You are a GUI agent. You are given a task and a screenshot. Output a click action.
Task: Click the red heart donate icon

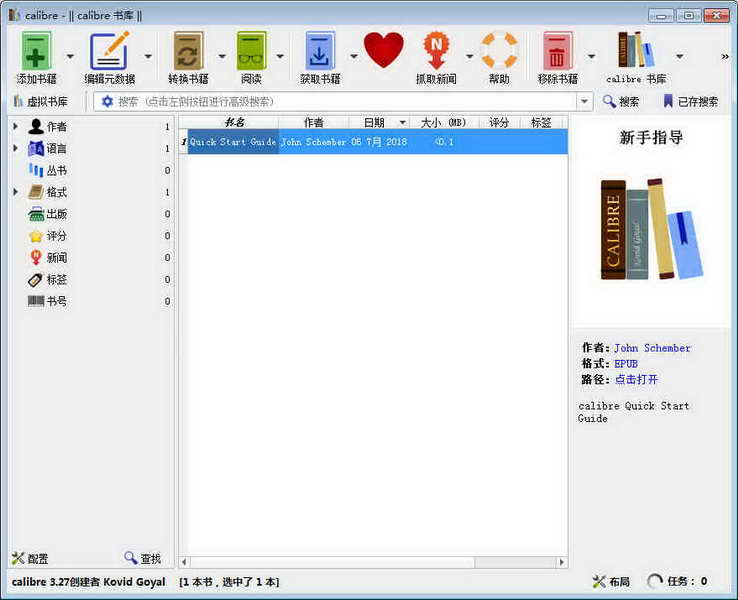click(x=384, y=50)
